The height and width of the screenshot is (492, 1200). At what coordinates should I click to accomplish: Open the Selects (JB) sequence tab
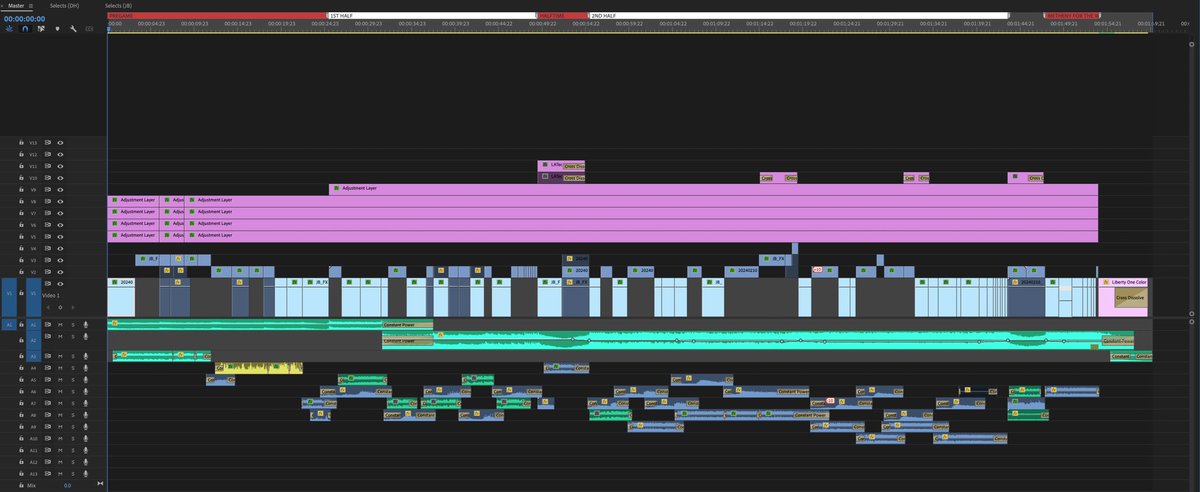pos(119,5)
